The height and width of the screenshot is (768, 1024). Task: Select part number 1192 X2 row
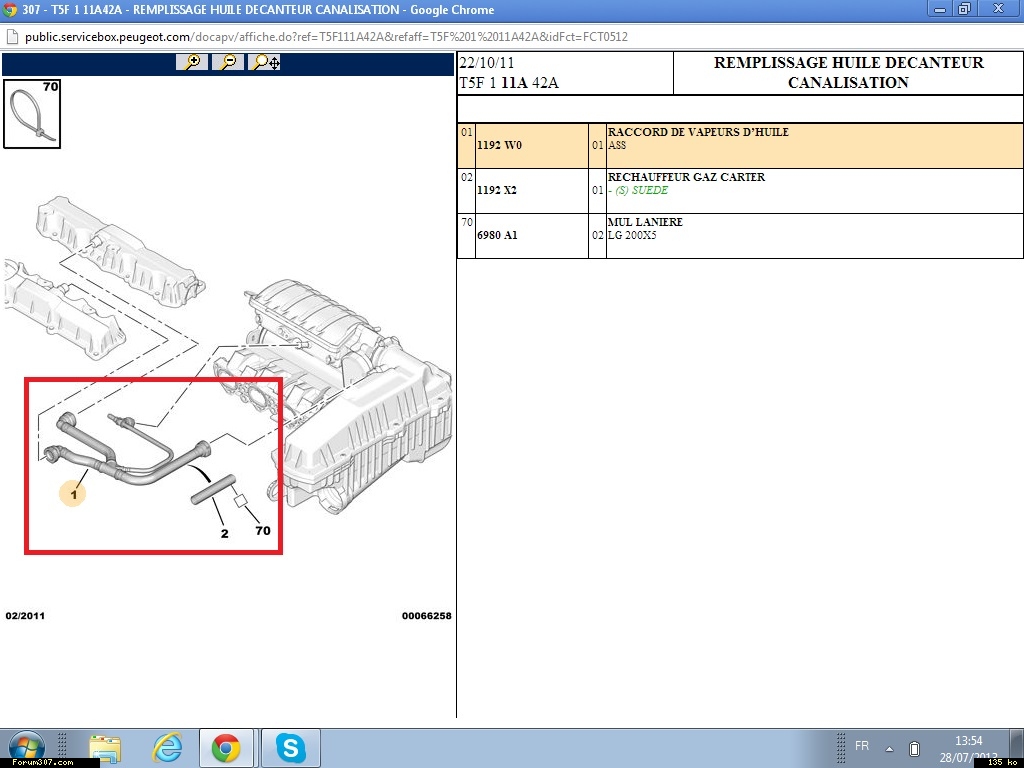pyautogui.click(x=499, y=191)
